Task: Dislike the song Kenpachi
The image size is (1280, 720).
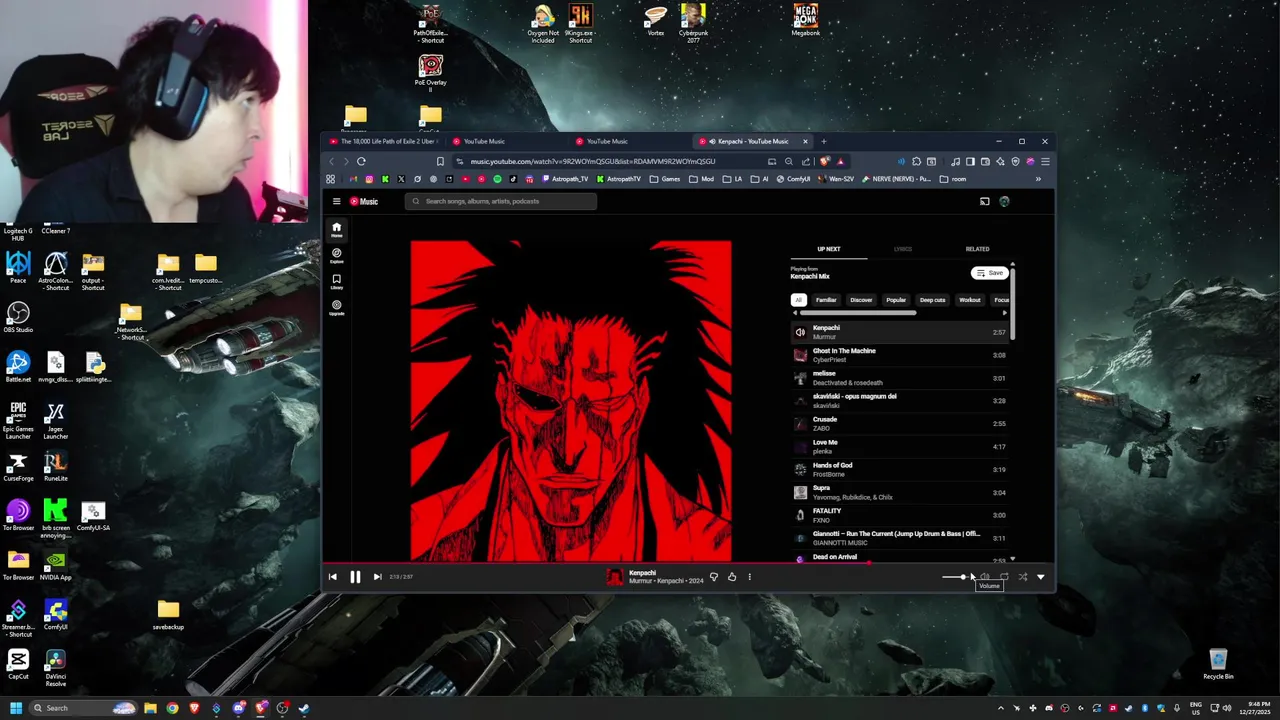Action: tap(713, 577)
